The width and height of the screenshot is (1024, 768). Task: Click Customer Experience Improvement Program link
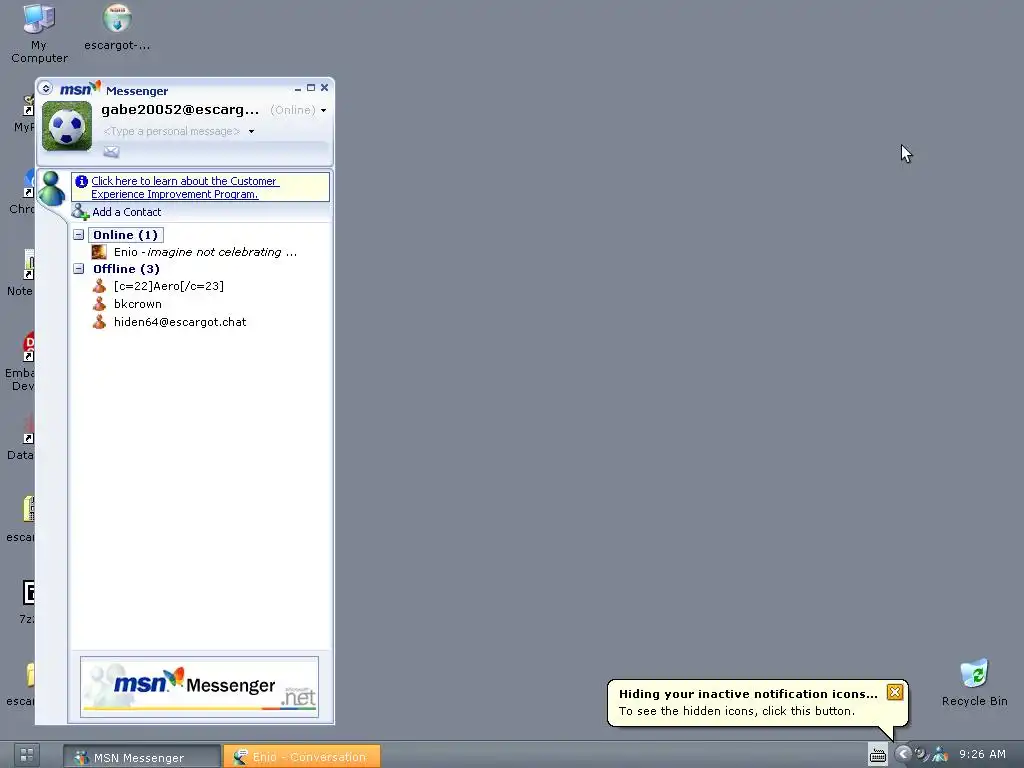(x=184, y=187)
